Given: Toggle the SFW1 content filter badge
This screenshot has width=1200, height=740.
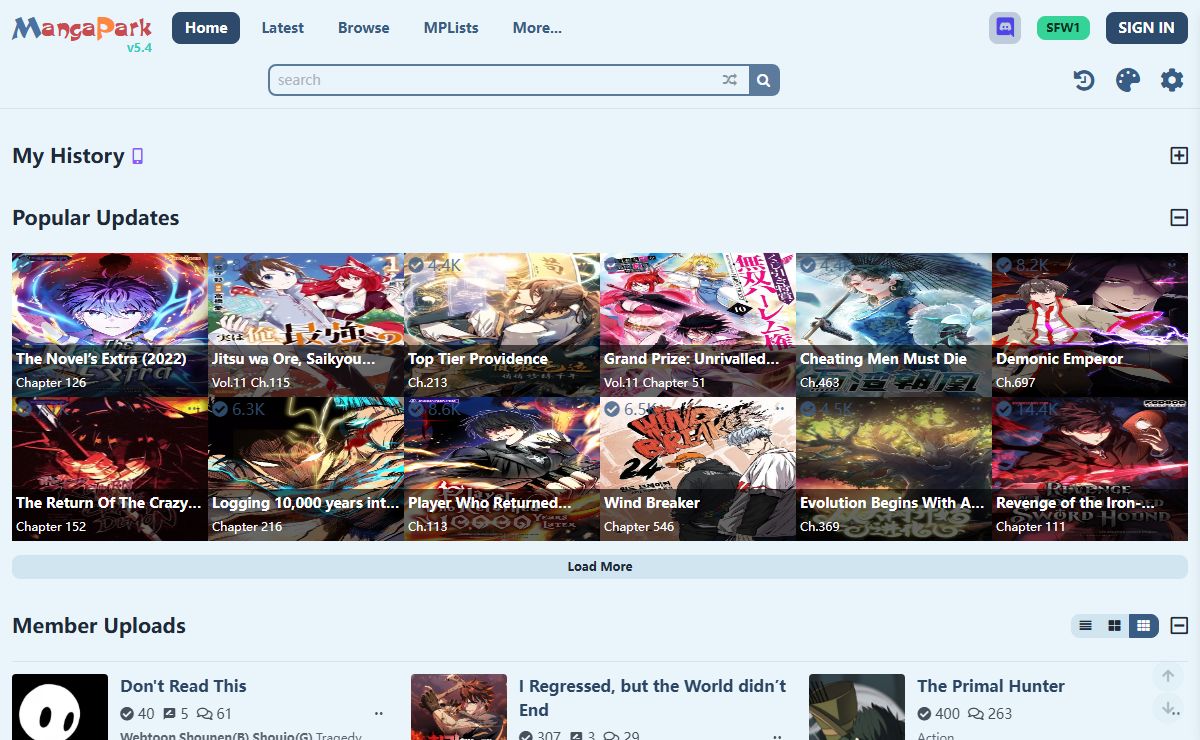Looking at the screenshot, I should coord(1063,28).
